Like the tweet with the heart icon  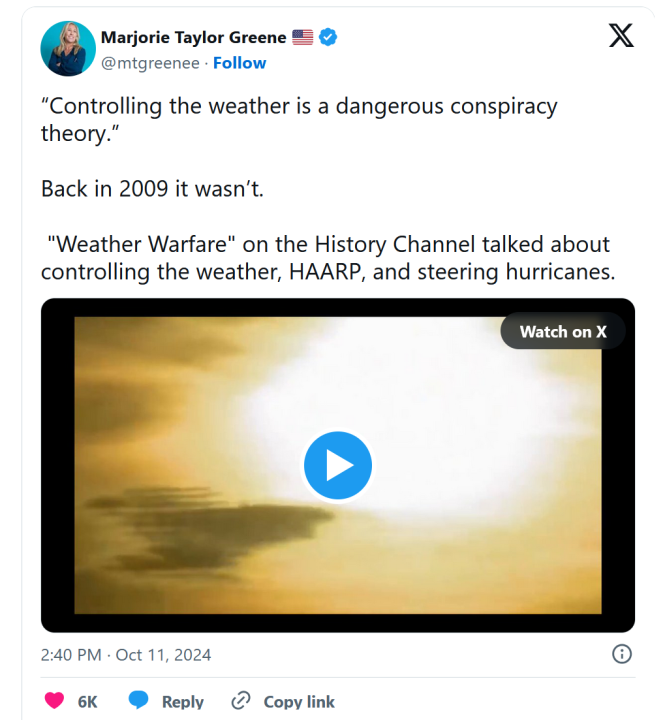[54, 701]
